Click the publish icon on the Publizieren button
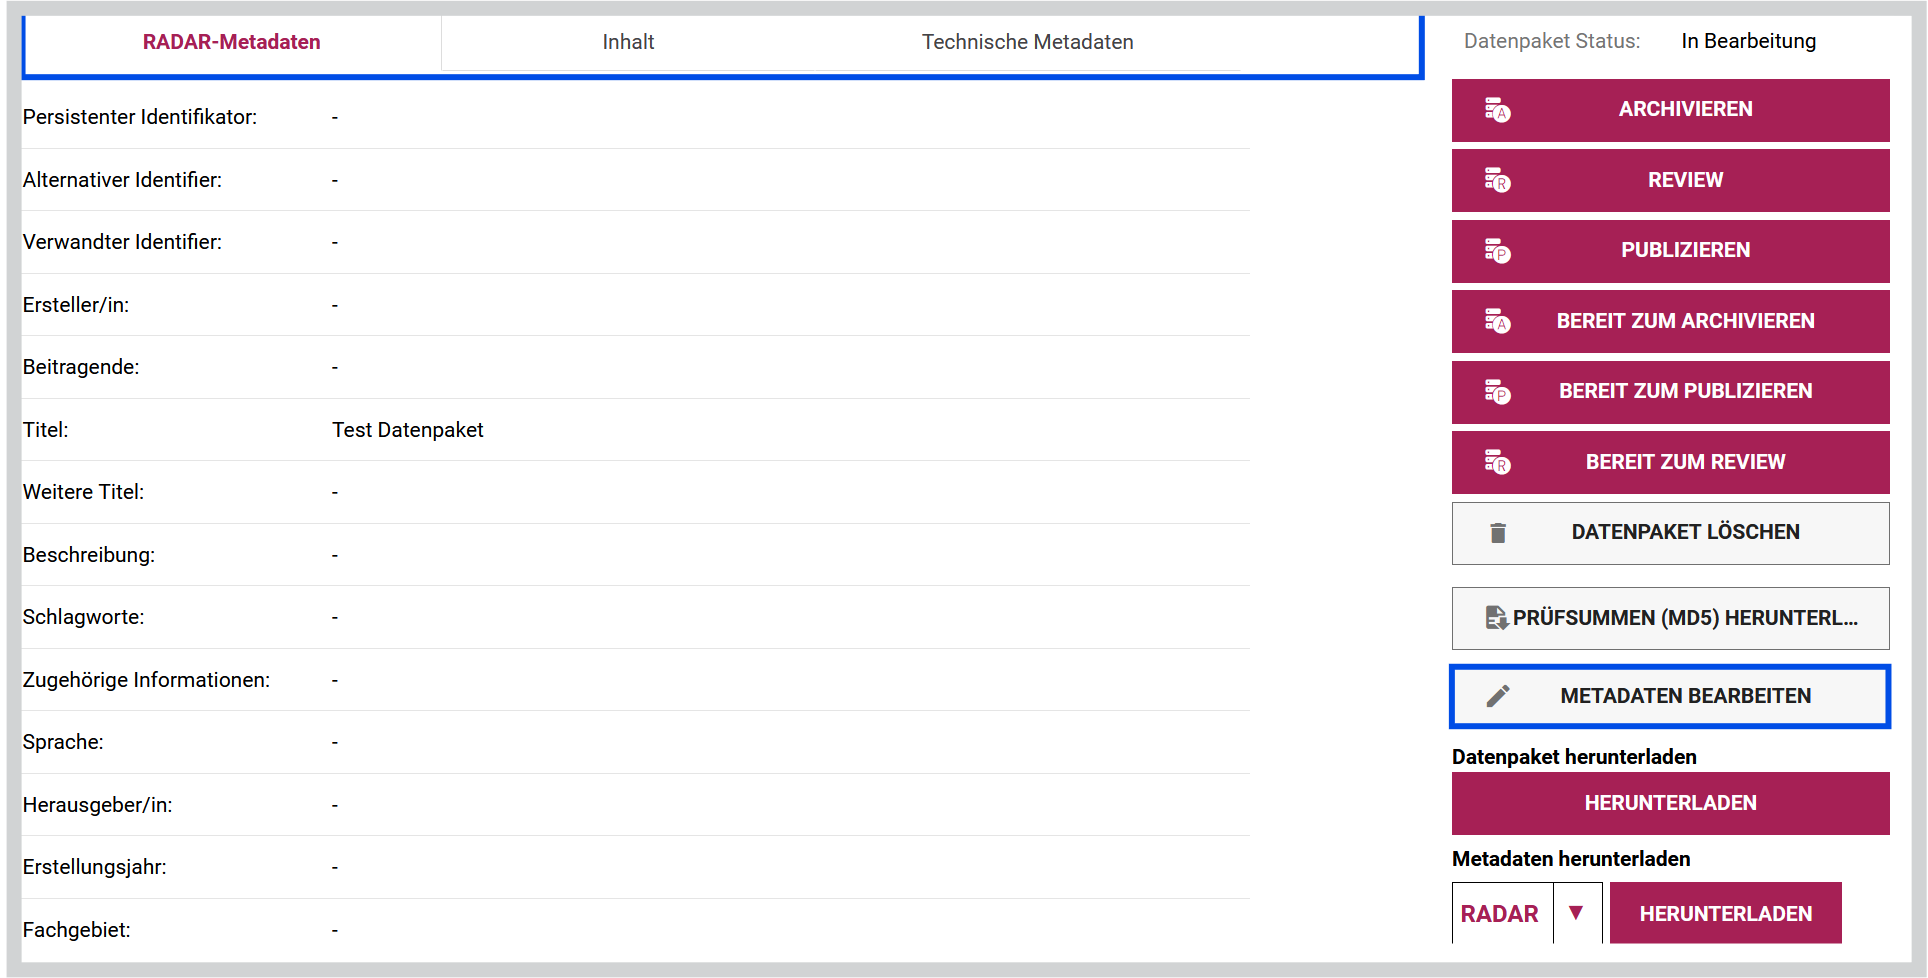1928x978 pixels. point(1497,251)
